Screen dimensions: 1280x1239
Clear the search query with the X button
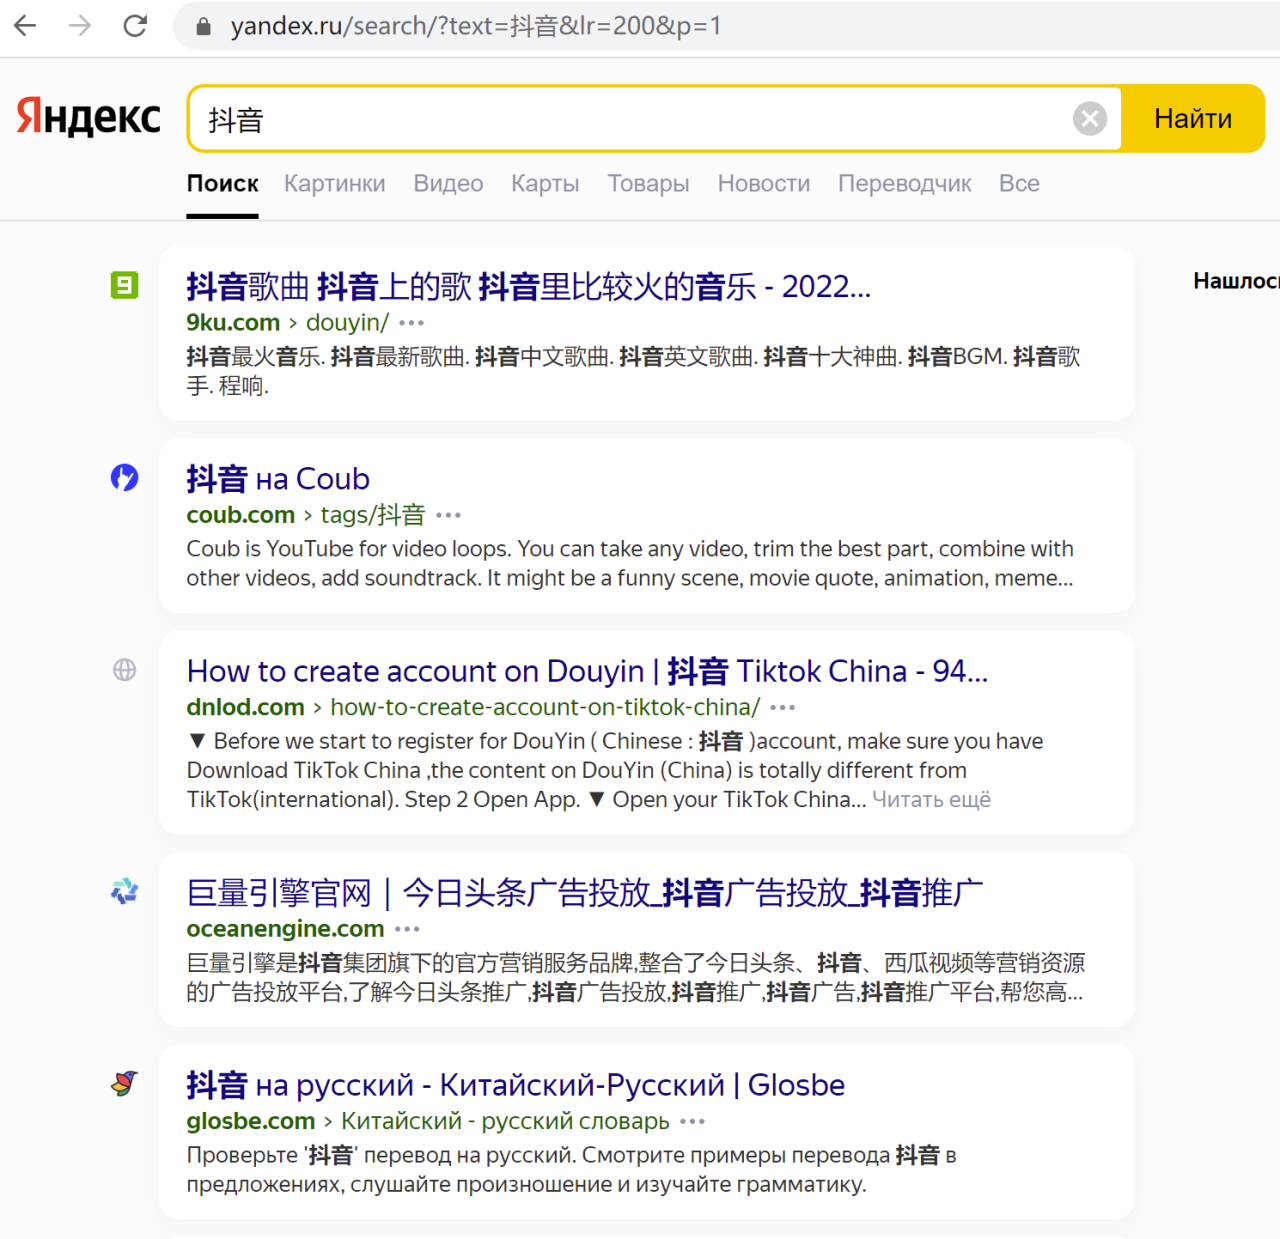pyautogui.click(x=1089, y=118)
